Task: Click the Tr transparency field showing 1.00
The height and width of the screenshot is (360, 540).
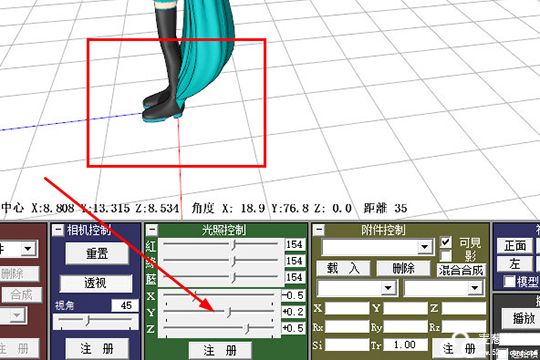Action: (405, 344)
